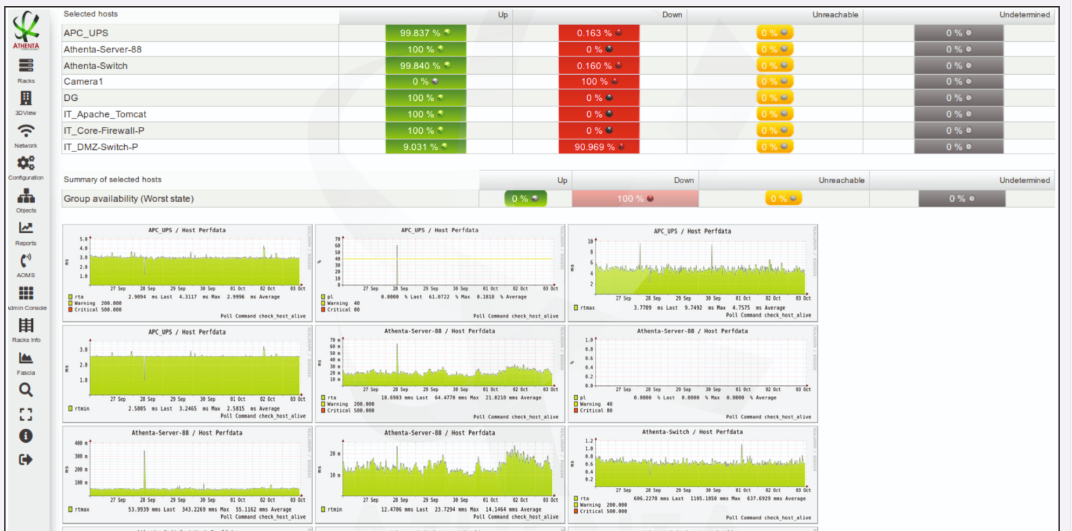Click the logout arrow icon
The image size is (1072, 531).
tap(26, 459)
